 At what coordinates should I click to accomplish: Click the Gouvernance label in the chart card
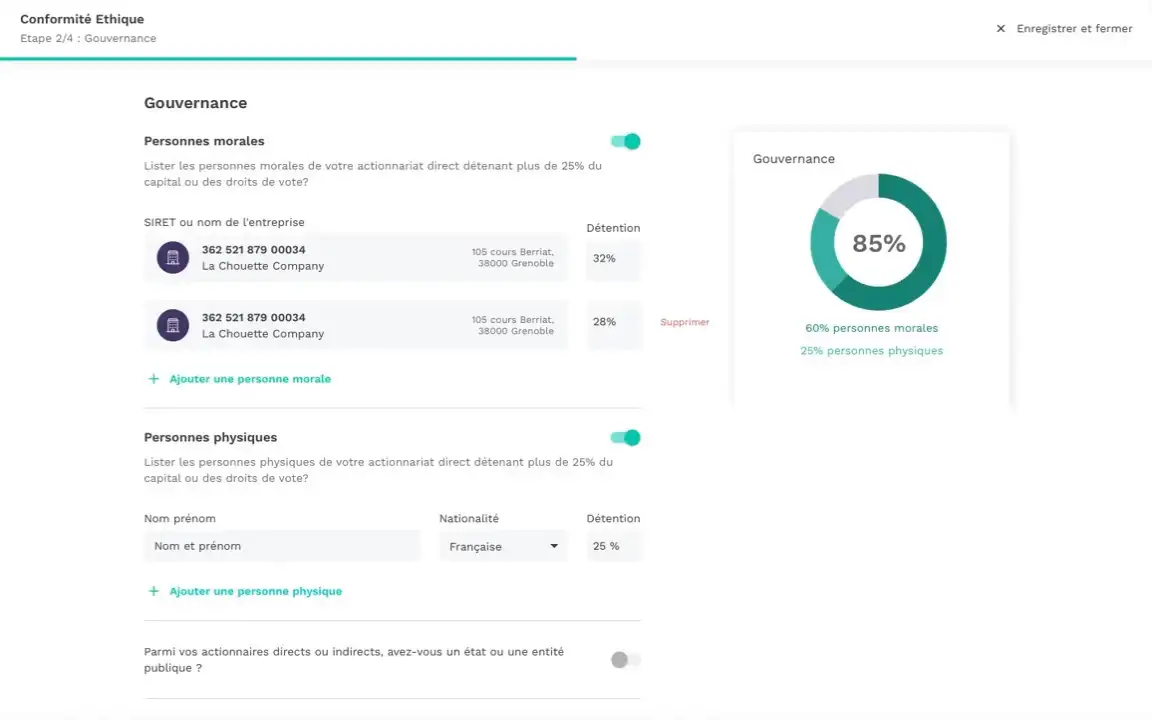pyautogui.click(x=793, y=159)
